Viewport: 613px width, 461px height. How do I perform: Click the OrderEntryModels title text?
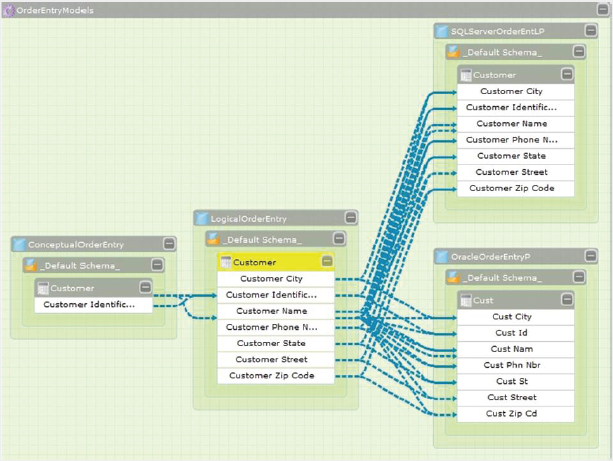pos(55,11)
